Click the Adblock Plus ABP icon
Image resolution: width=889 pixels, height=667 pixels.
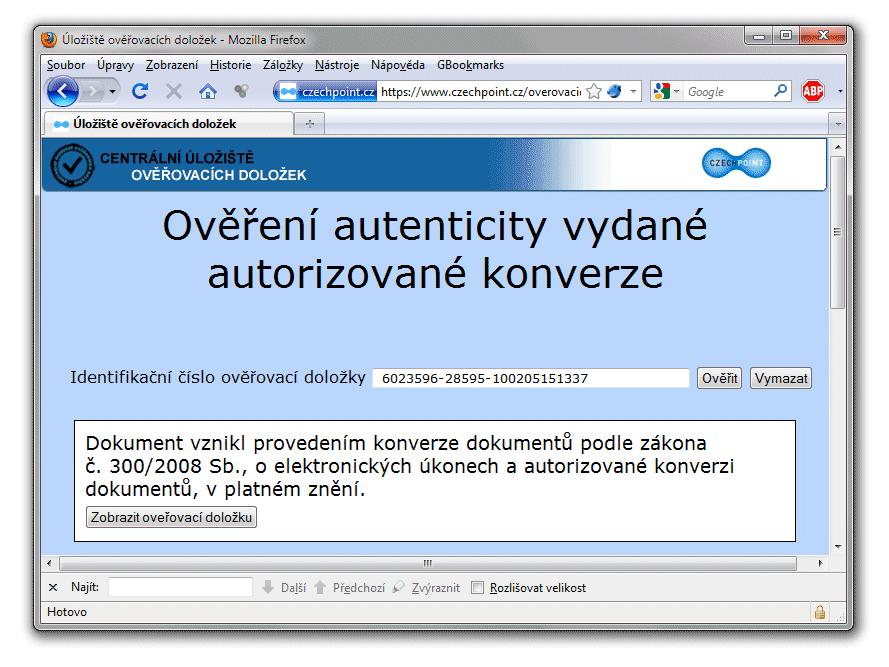point(812,92)
